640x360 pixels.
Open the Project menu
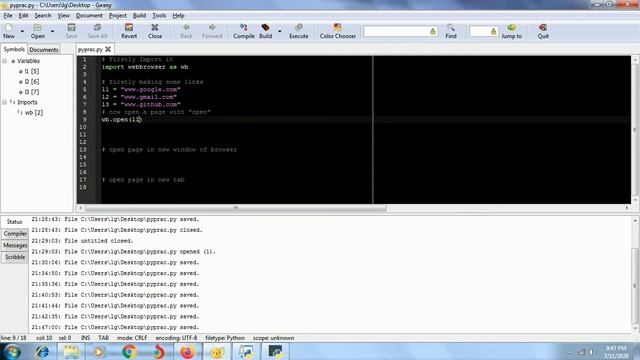click(118, 16)
